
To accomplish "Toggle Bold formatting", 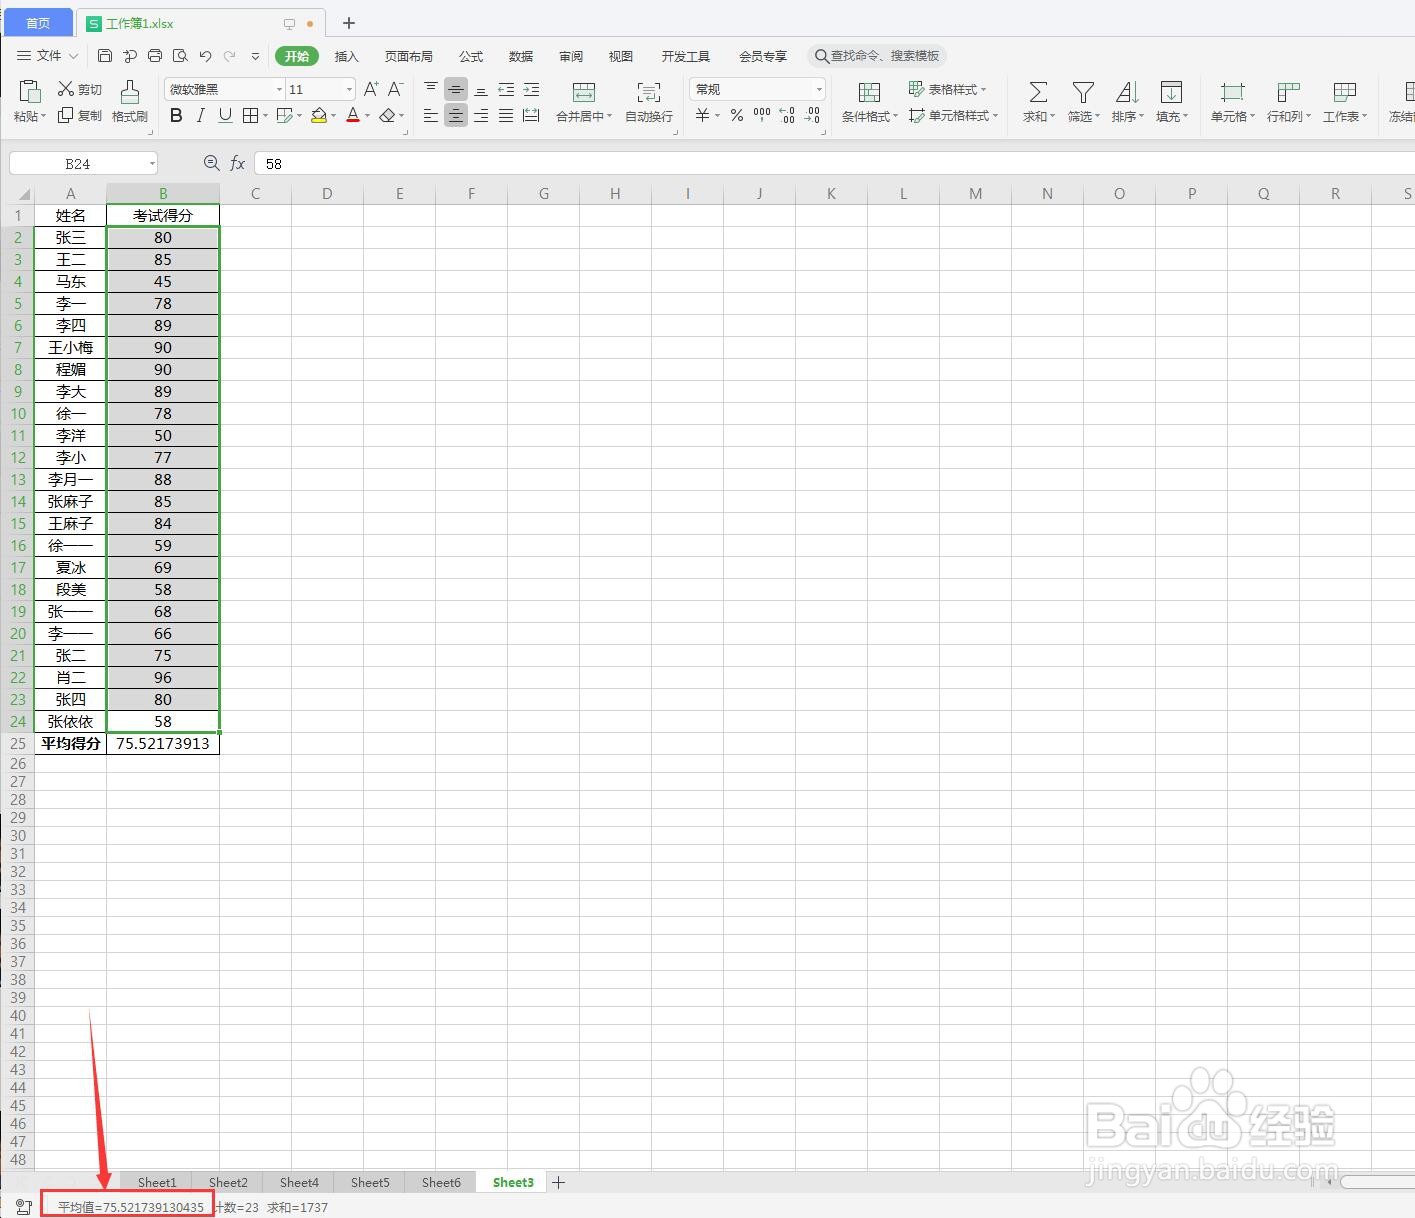I will click(x=176, y=116).
